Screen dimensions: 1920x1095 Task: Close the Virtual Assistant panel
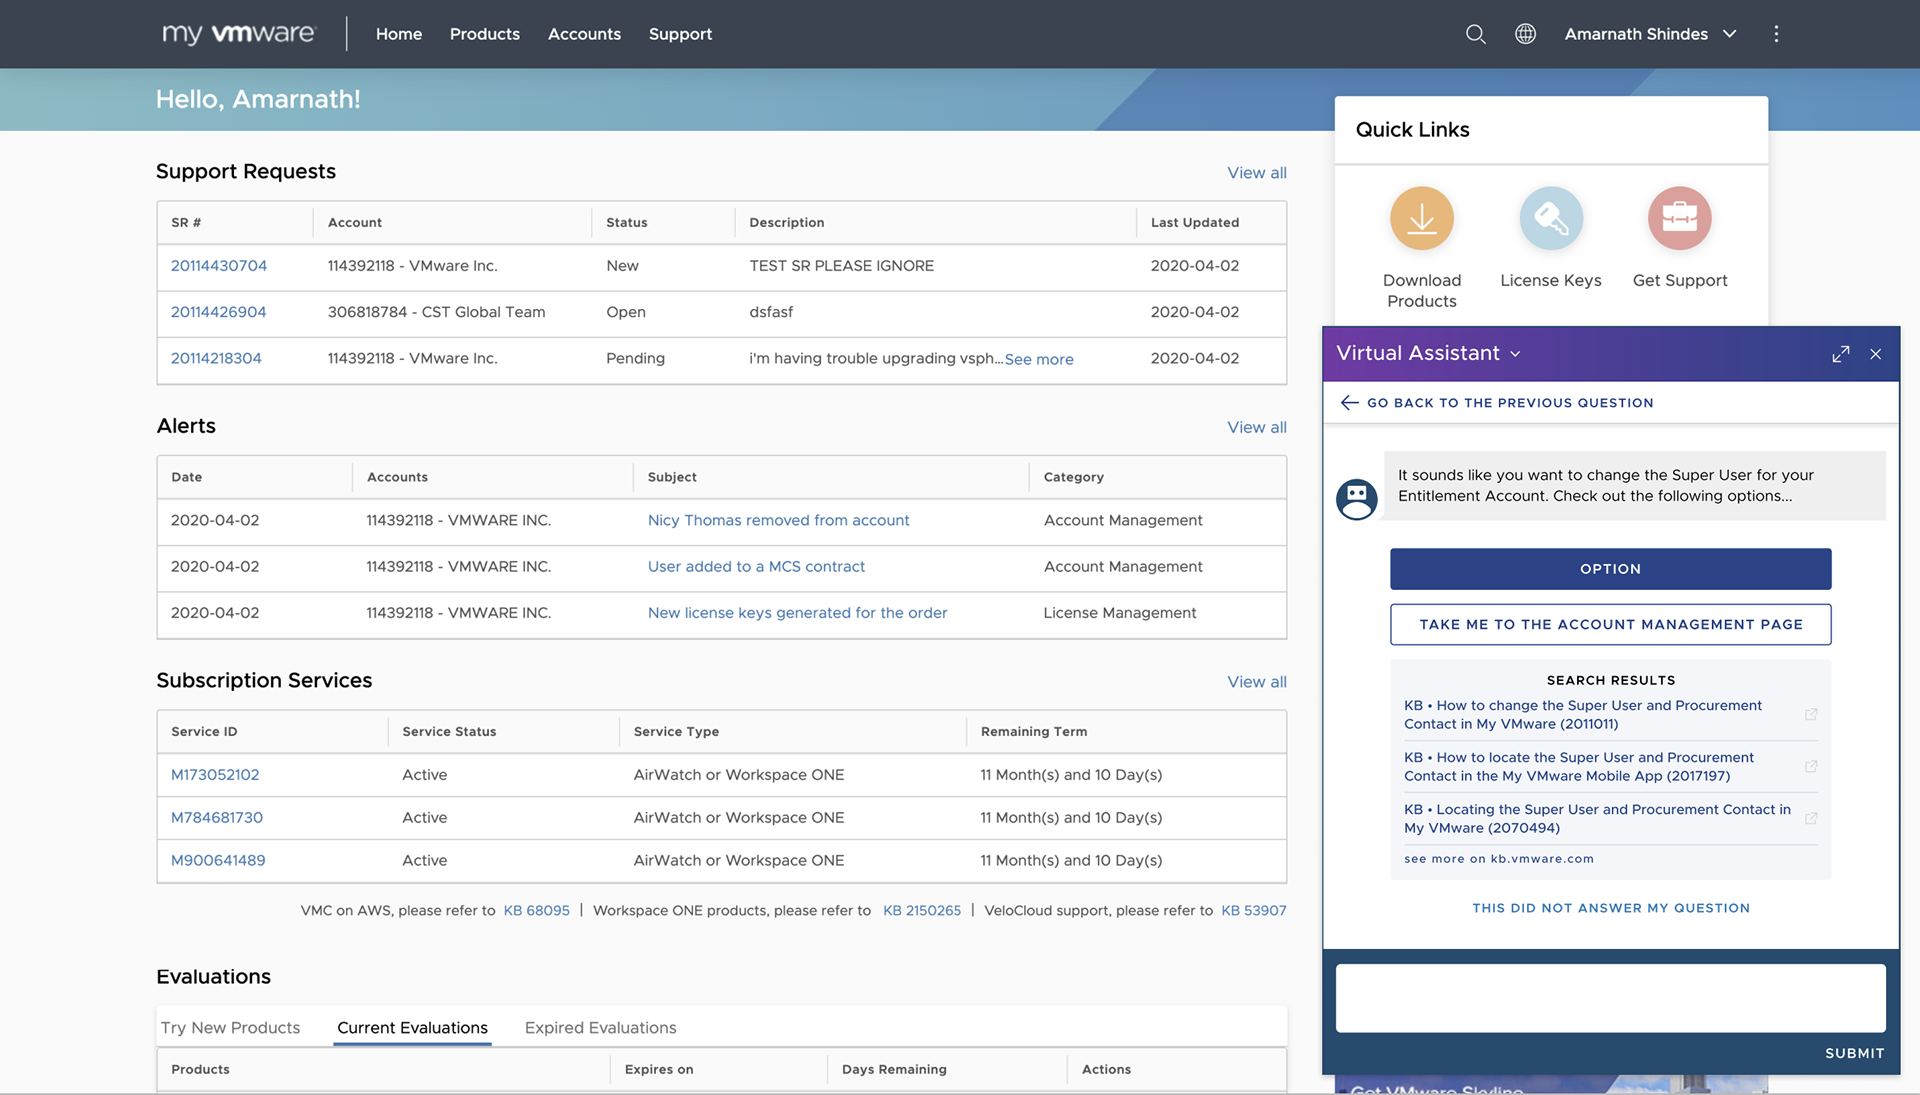(x=1876, y=354)
